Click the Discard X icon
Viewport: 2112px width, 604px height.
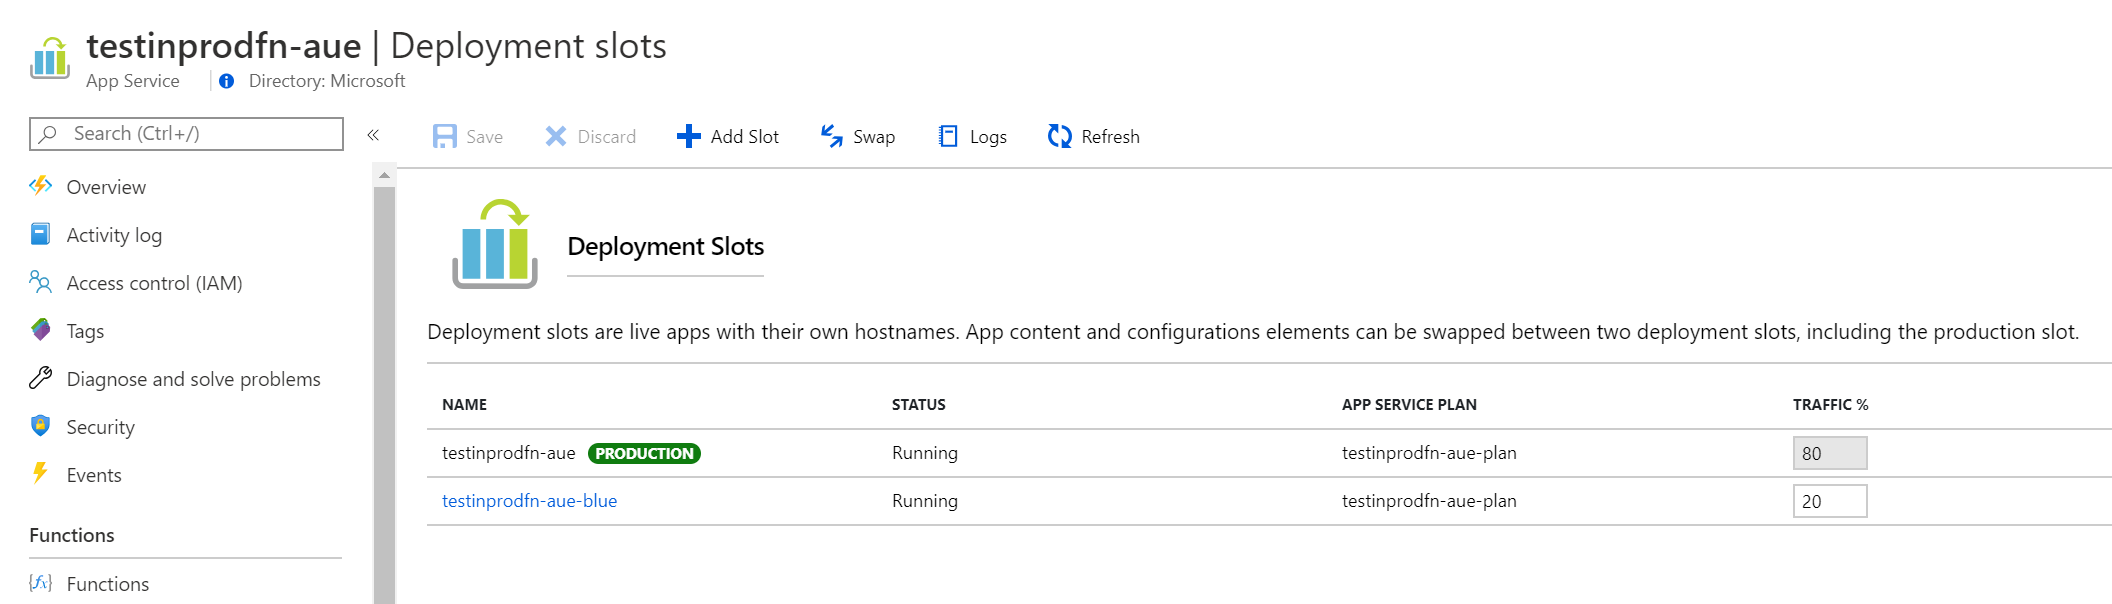(x=556, y=136)
